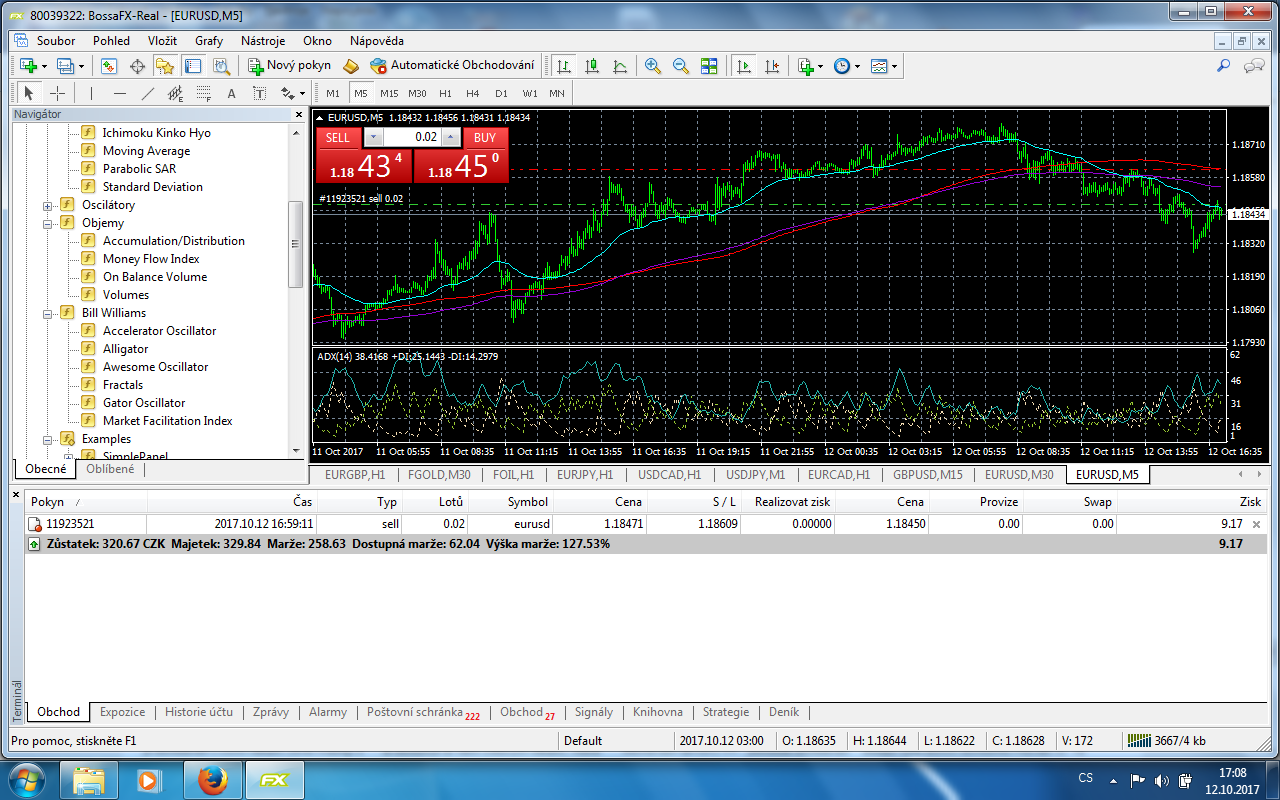
Task: Increase trade volume with up arrow
Action: click(450, 137)
